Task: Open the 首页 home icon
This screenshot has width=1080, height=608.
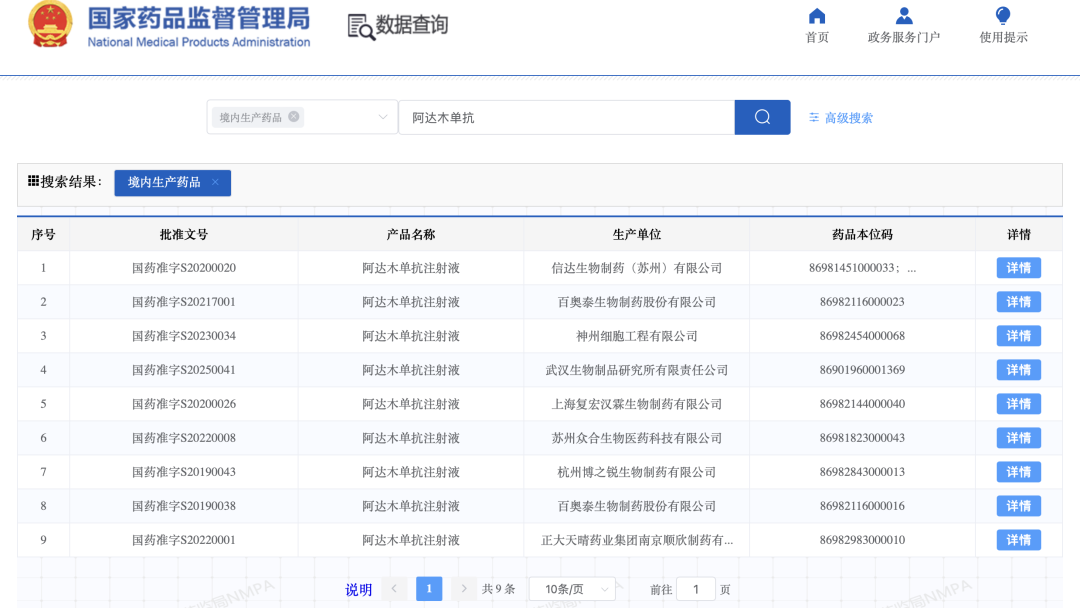Action: click(x=817, y=16)
